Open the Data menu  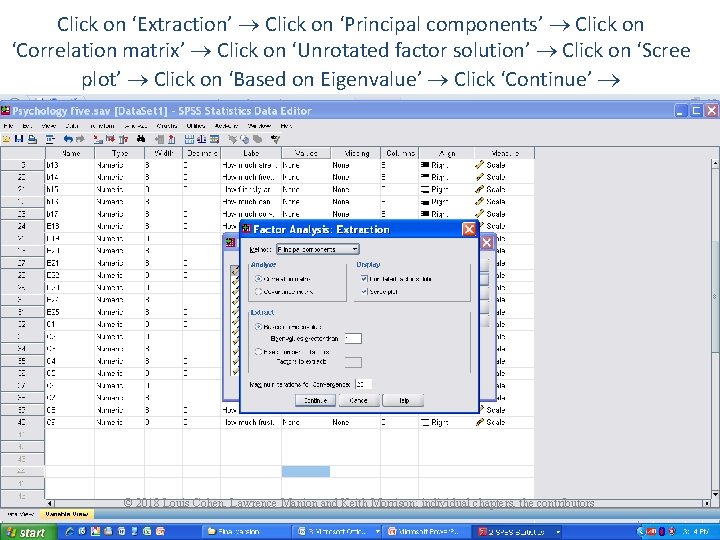(x=72, y=125)
